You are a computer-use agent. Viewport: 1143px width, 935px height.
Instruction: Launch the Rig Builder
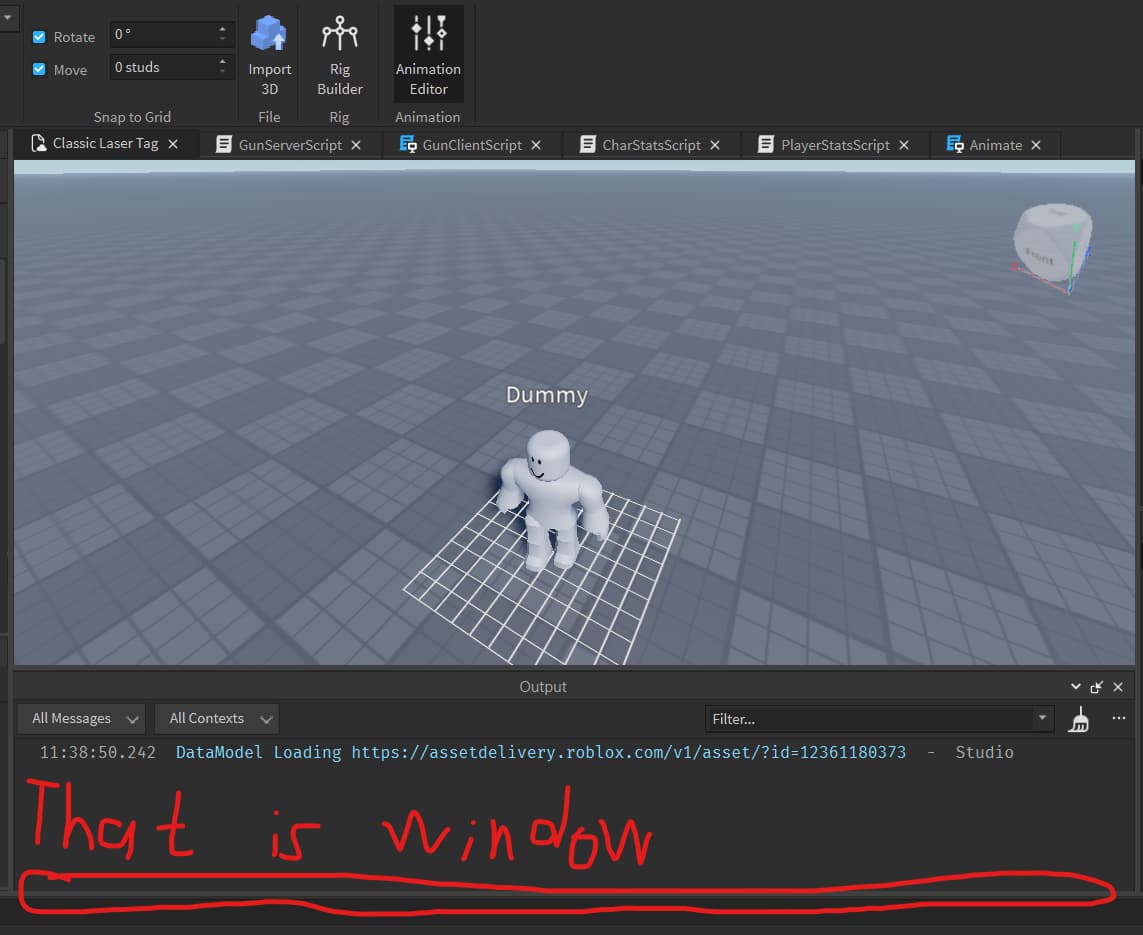(340, 57)
